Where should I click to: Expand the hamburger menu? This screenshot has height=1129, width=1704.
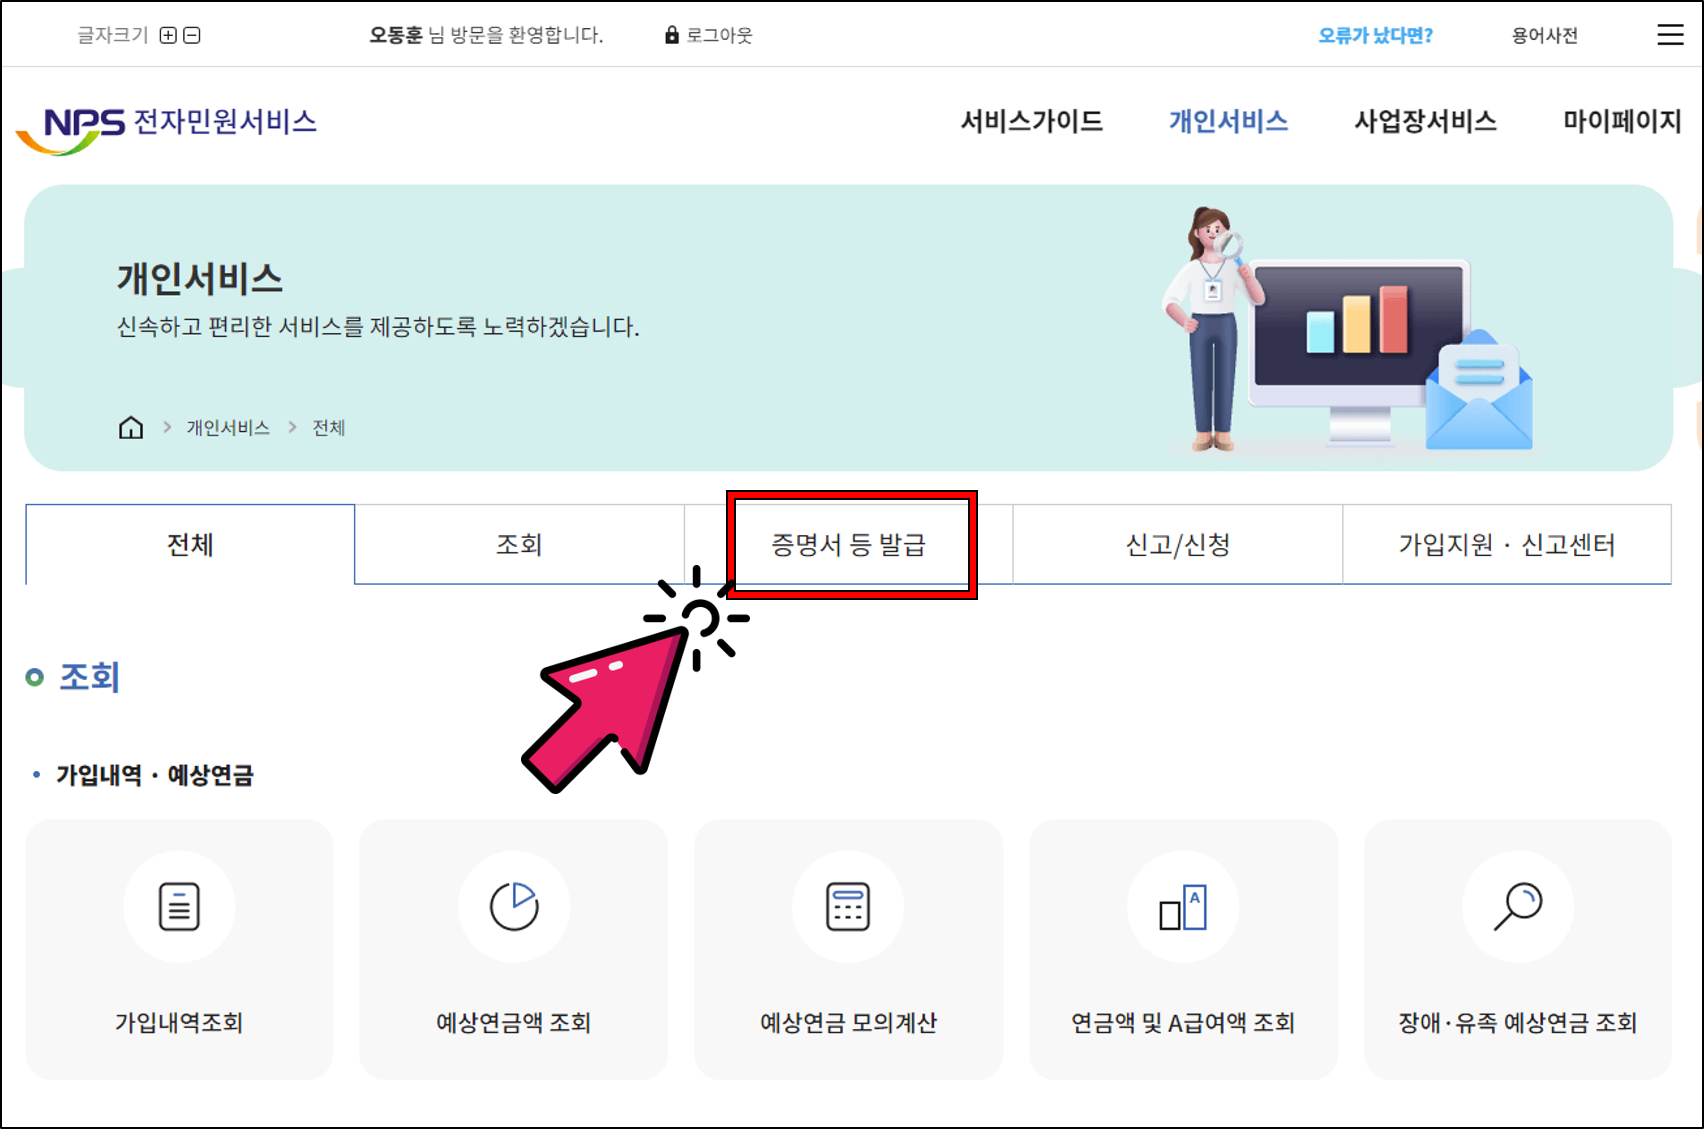[1669, 35]
